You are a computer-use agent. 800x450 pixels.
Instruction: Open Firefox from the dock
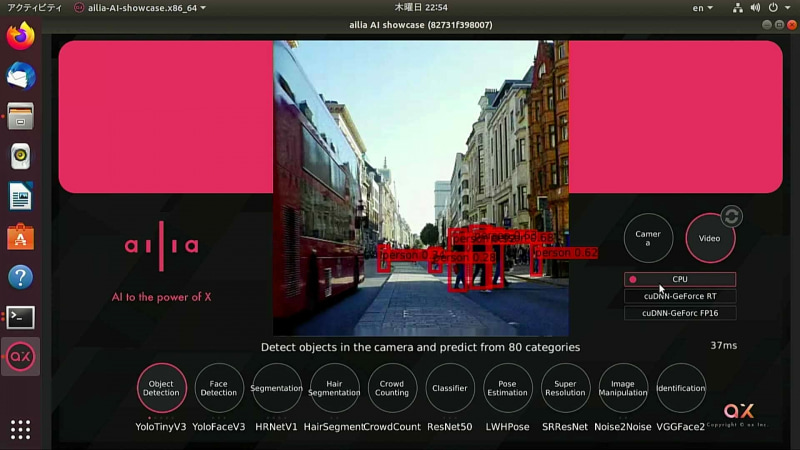20,36
